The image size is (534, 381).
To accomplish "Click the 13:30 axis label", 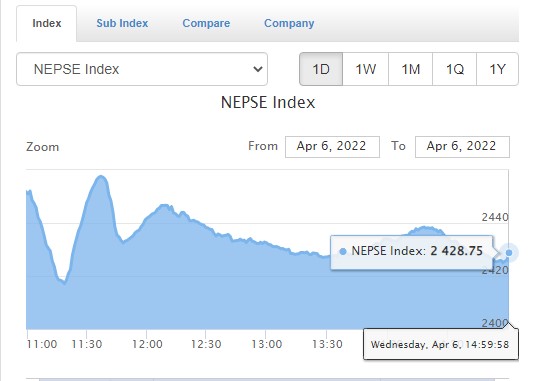I will 327,344.
